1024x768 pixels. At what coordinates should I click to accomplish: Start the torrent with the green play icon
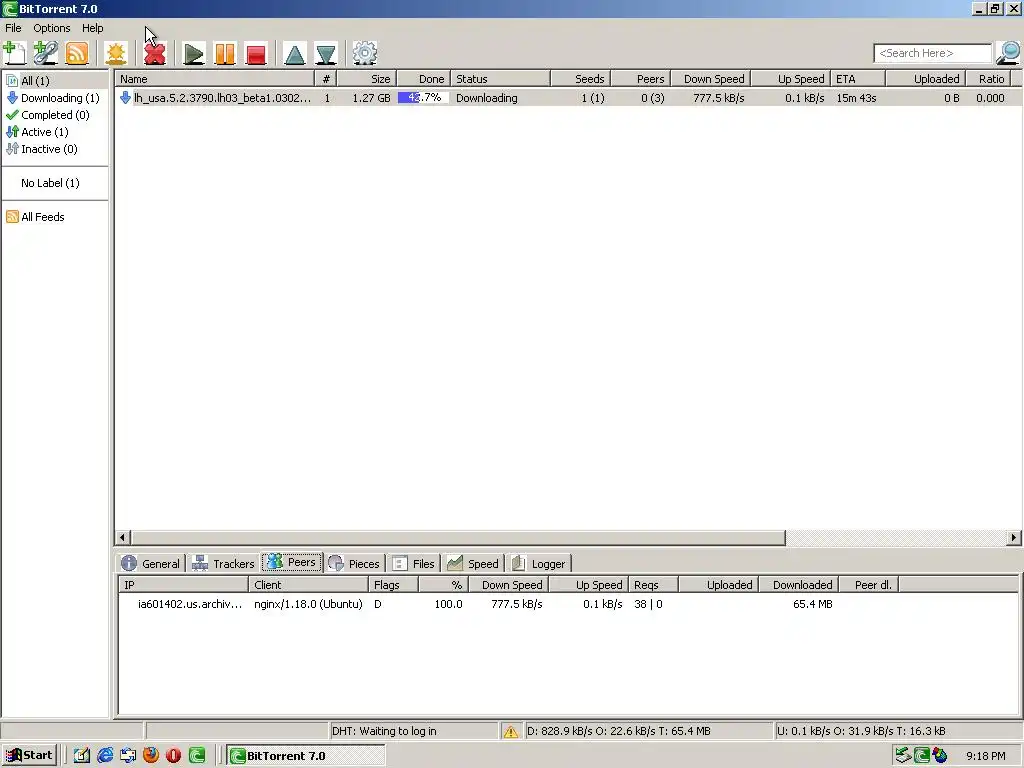click(x=193, y=53)
